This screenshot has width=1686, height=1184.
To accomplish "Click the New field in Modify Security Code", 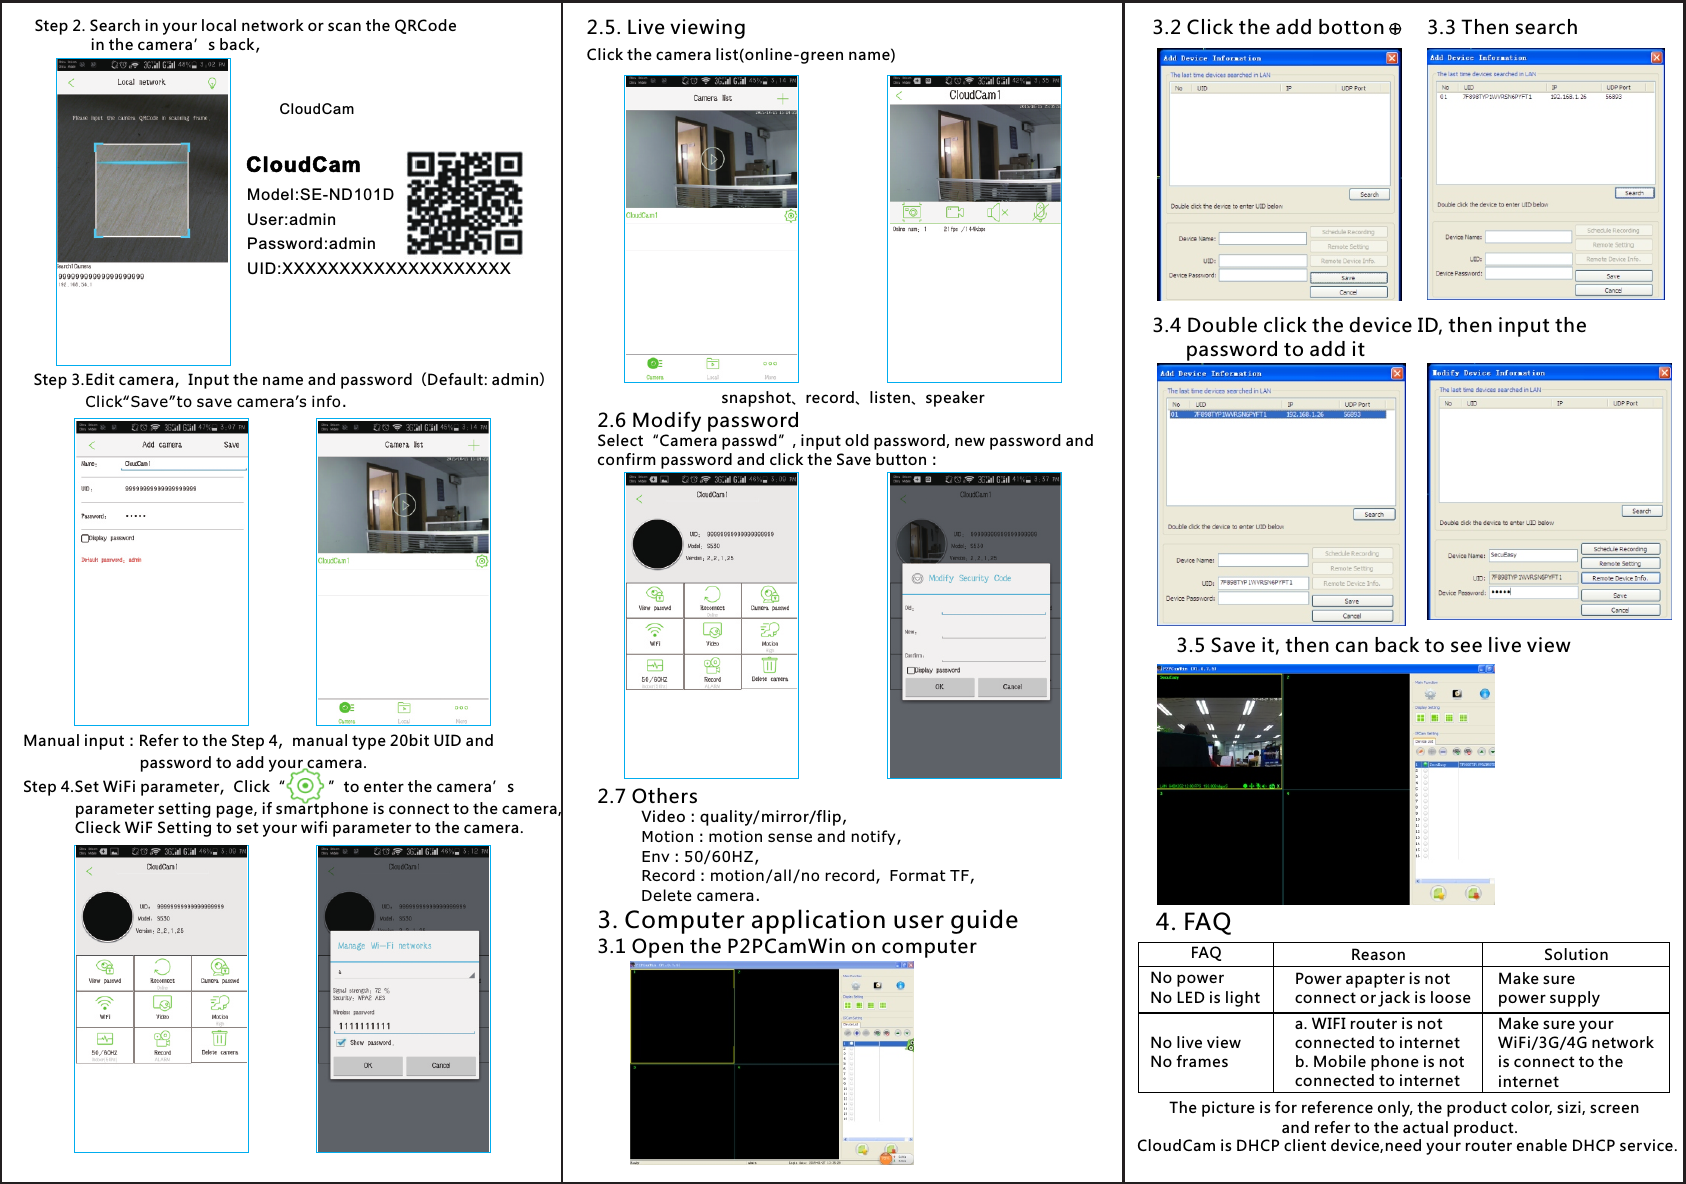I will 993,632.
